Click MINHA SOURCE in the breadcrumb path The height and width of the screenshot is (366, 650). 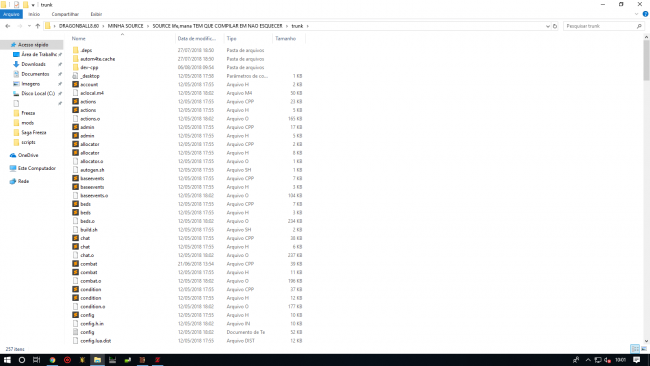(x=126, y=26)
